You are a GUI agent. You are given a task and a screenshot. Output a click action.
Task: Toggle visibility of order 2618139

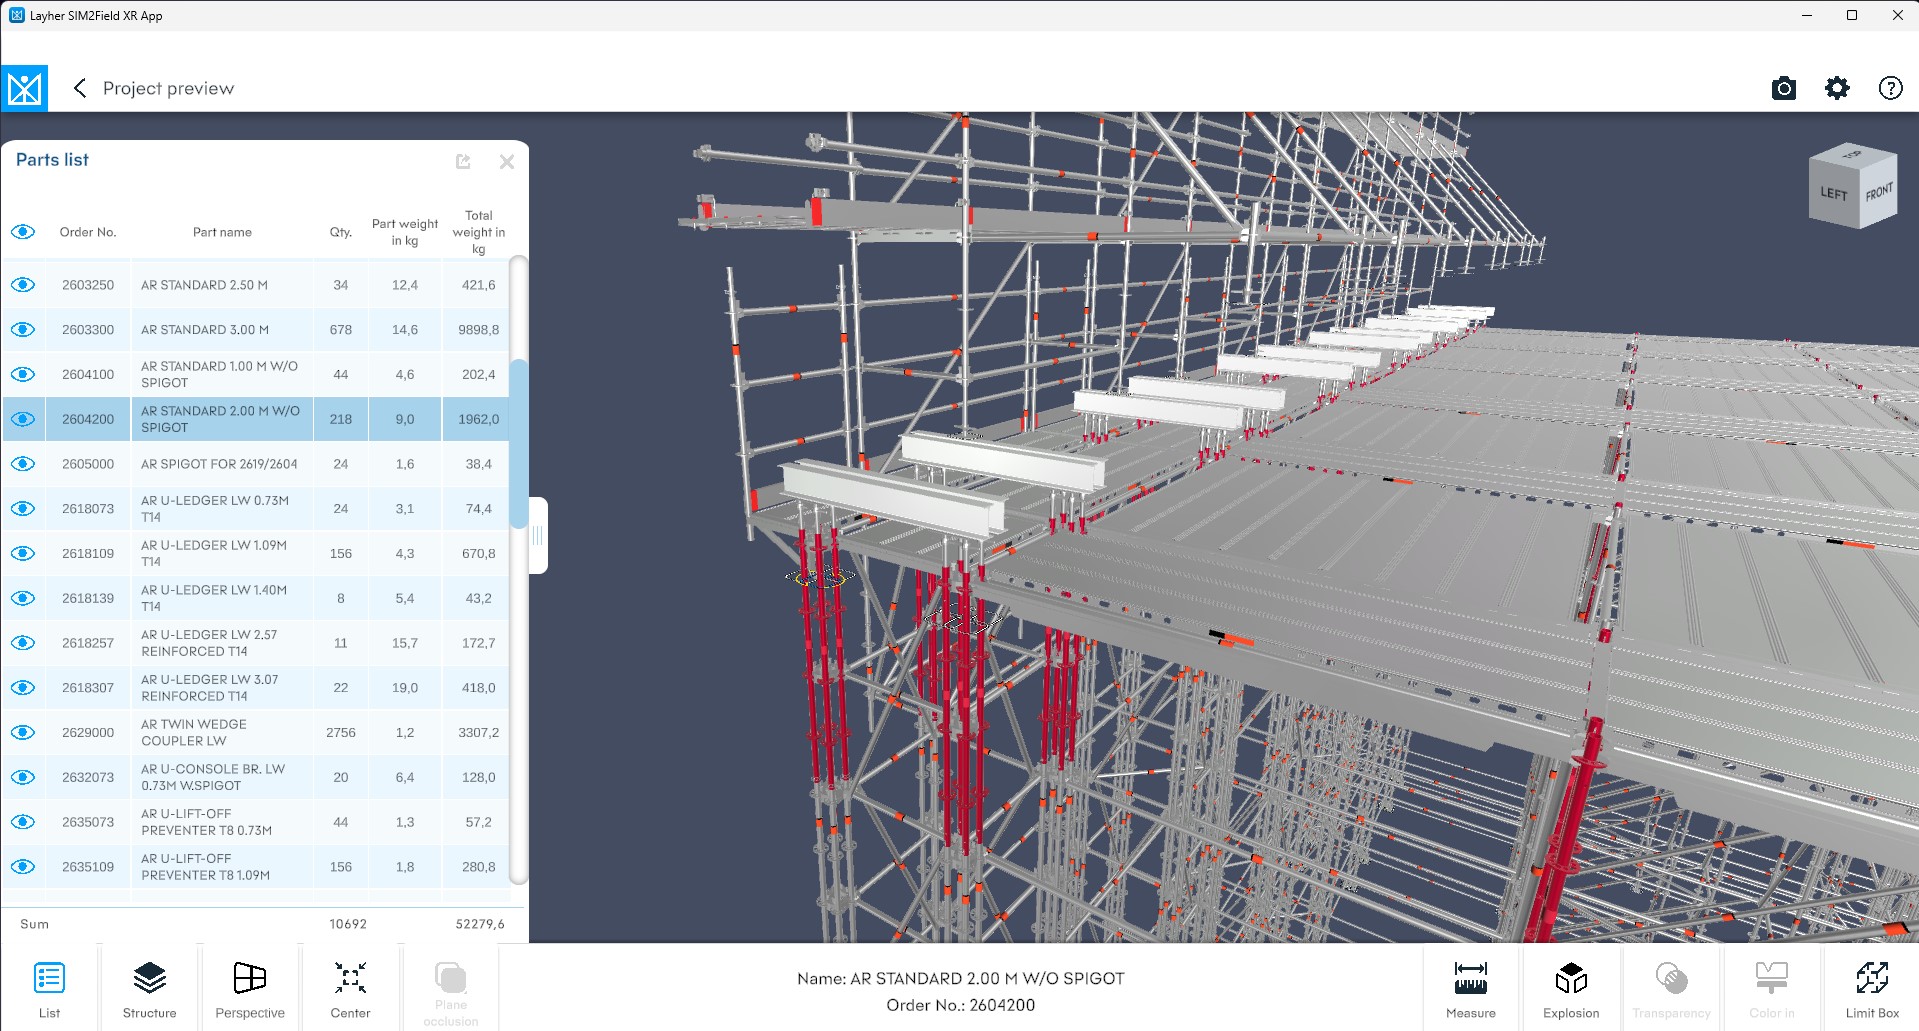click(x=23, y=598)
